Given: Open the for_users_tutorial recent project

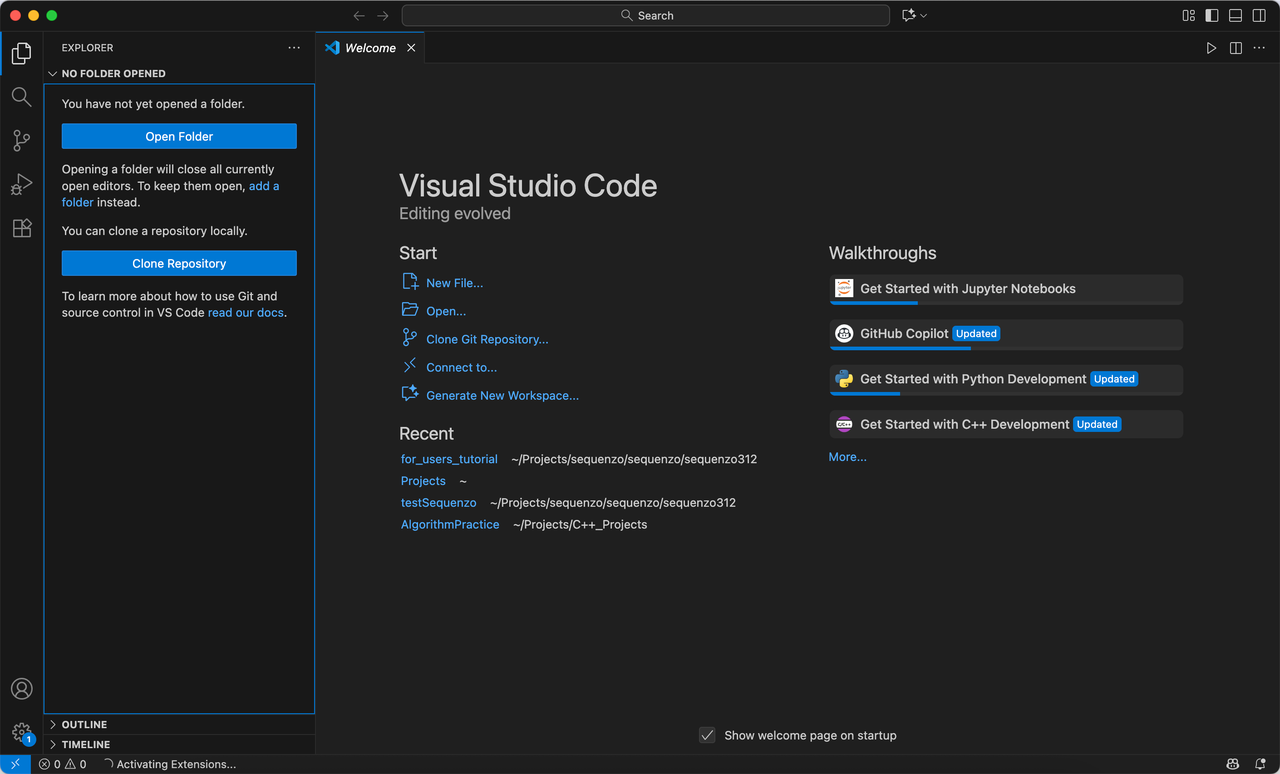Looking at the screenshot, I should (x=449, y=459).
